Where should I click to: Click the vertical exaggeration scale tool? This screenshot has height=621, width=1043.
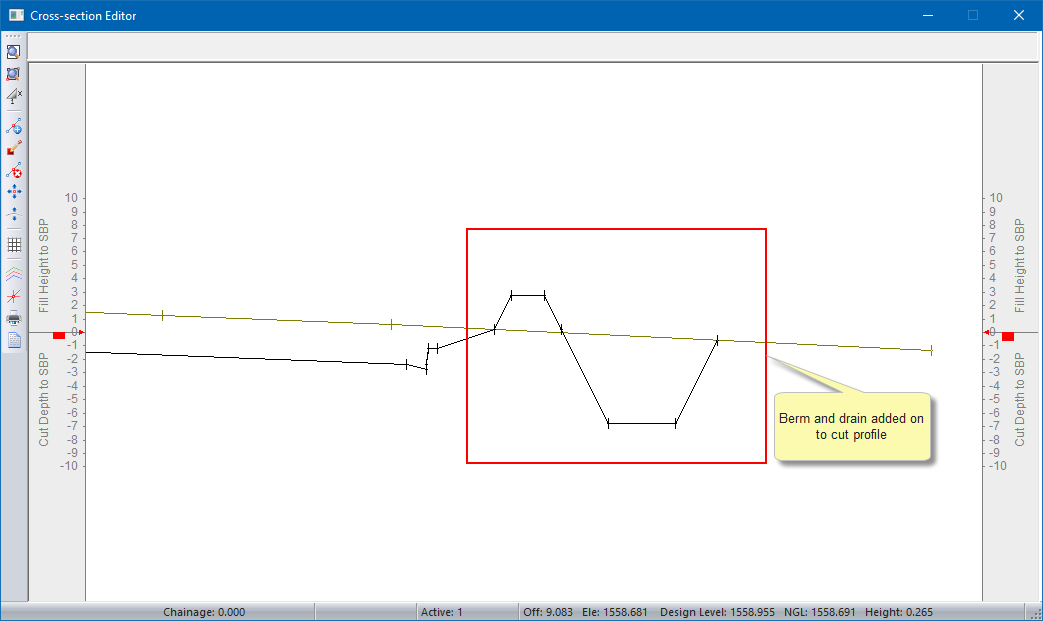click(14, 96)
